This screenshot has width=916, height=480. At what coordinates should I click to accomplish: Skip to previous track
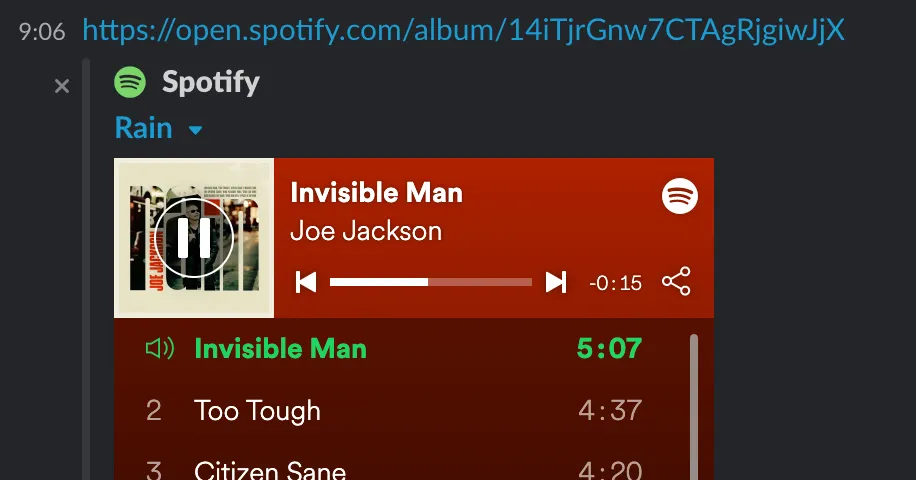[306, 282]
